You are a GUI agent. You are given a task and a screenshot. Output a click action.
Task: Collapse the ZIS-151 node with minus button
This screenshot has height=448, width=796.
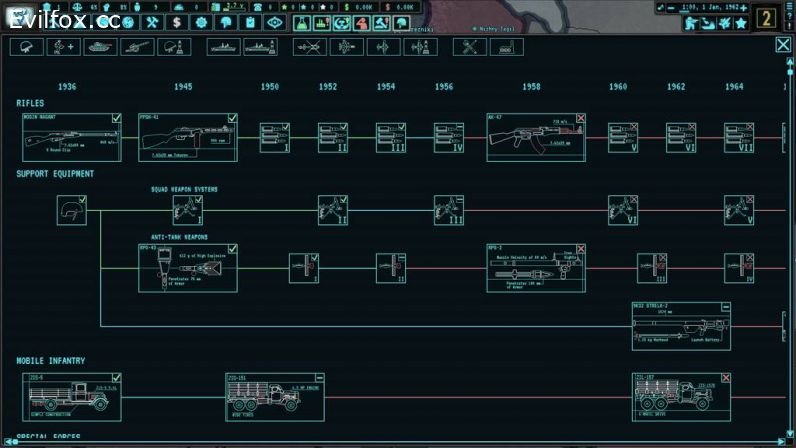pyautogui.click(x=319, y=377)
